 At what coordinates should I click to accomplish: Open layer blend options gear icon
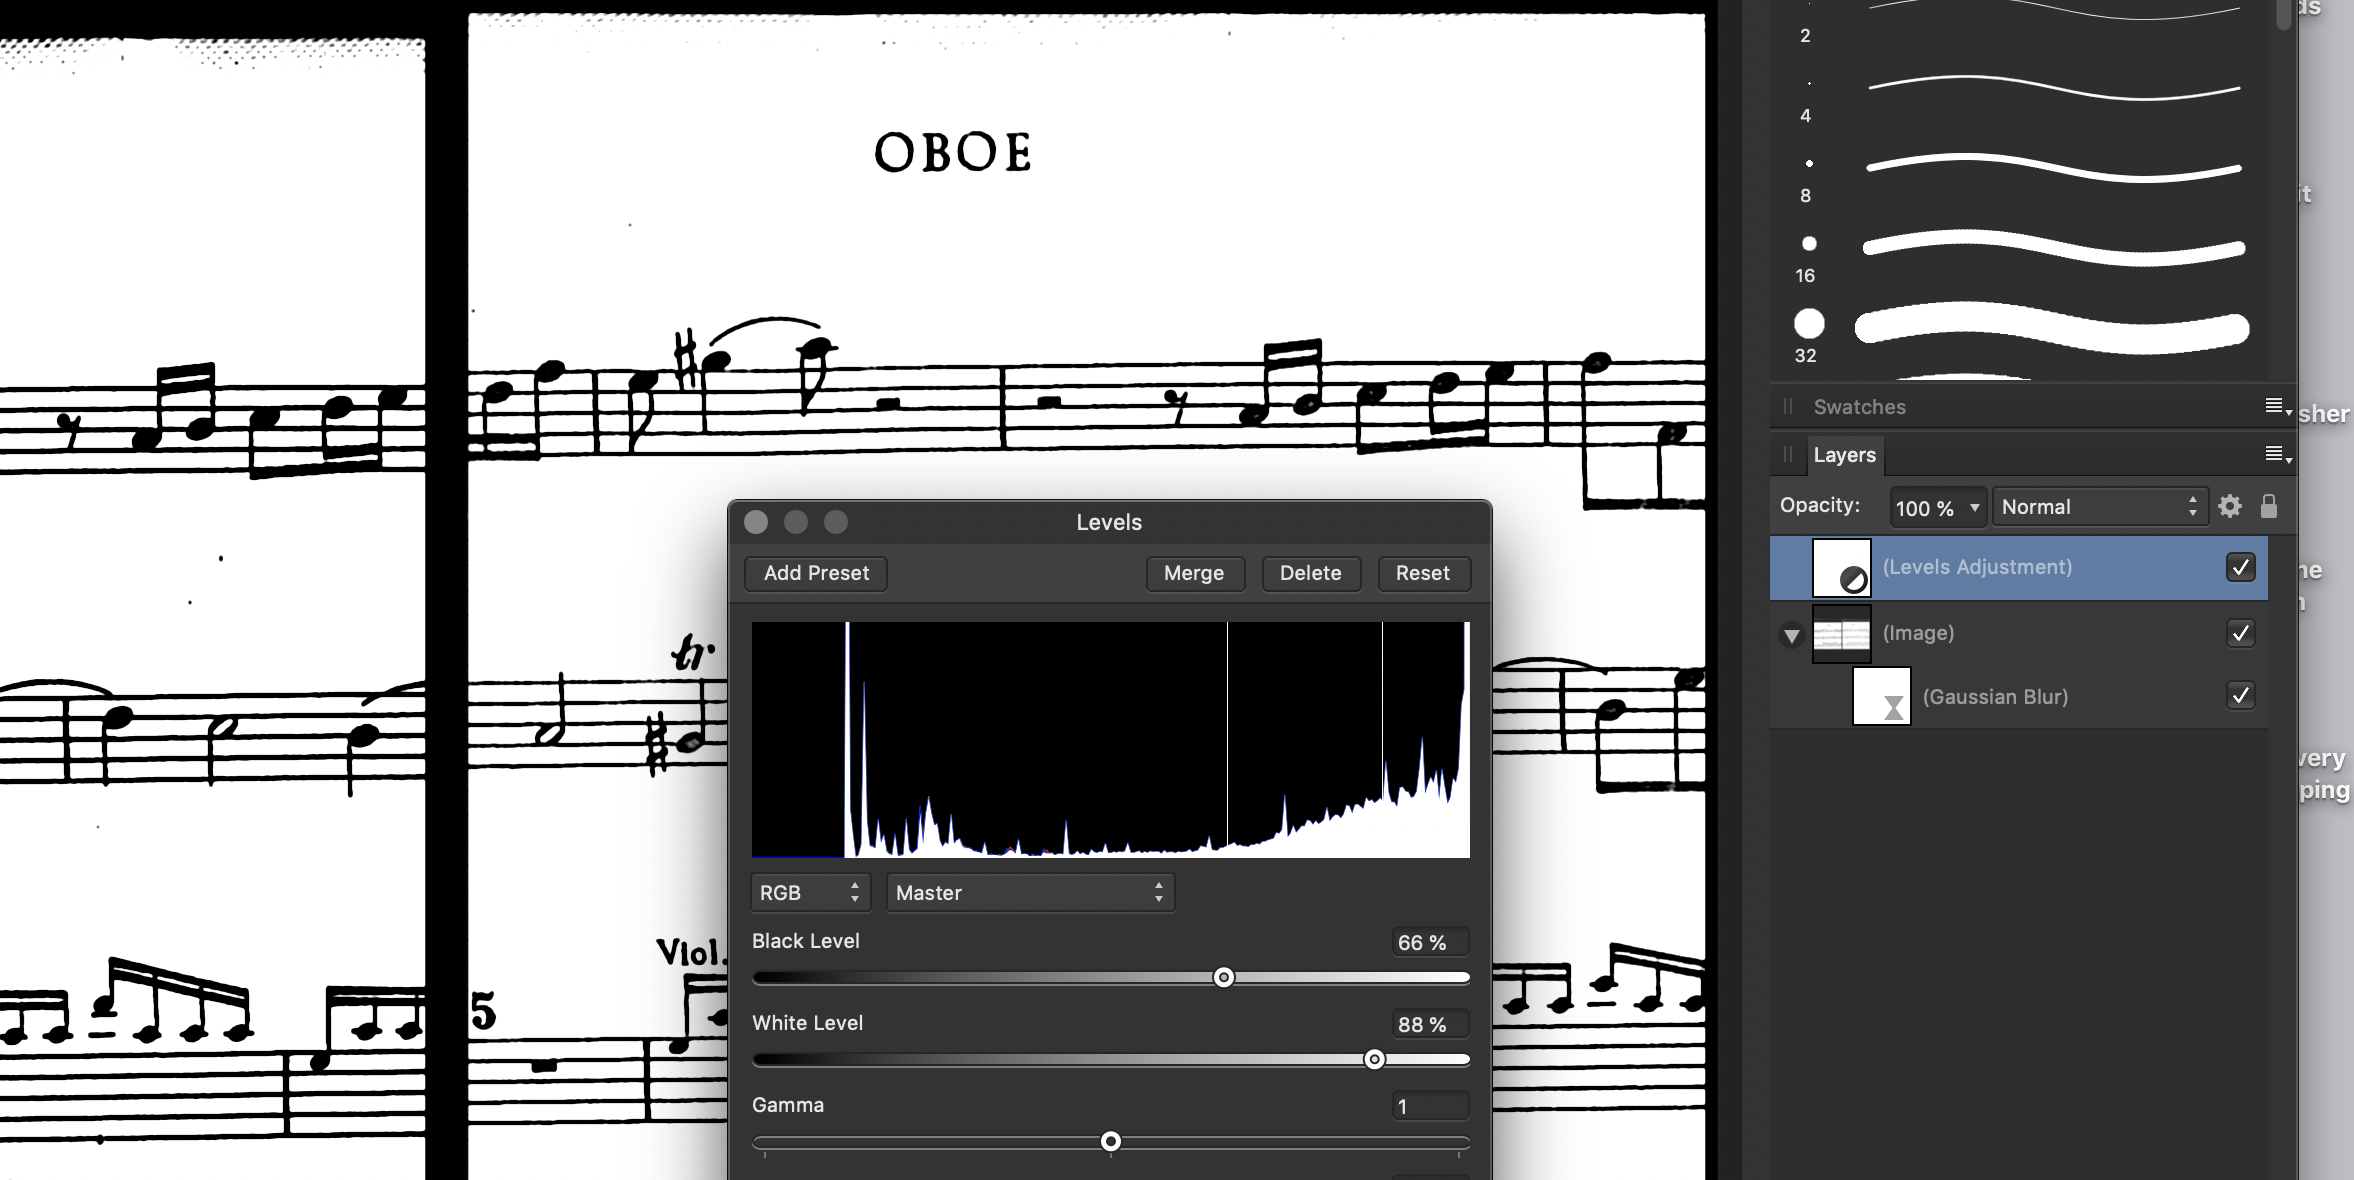tap(2230, 506)
